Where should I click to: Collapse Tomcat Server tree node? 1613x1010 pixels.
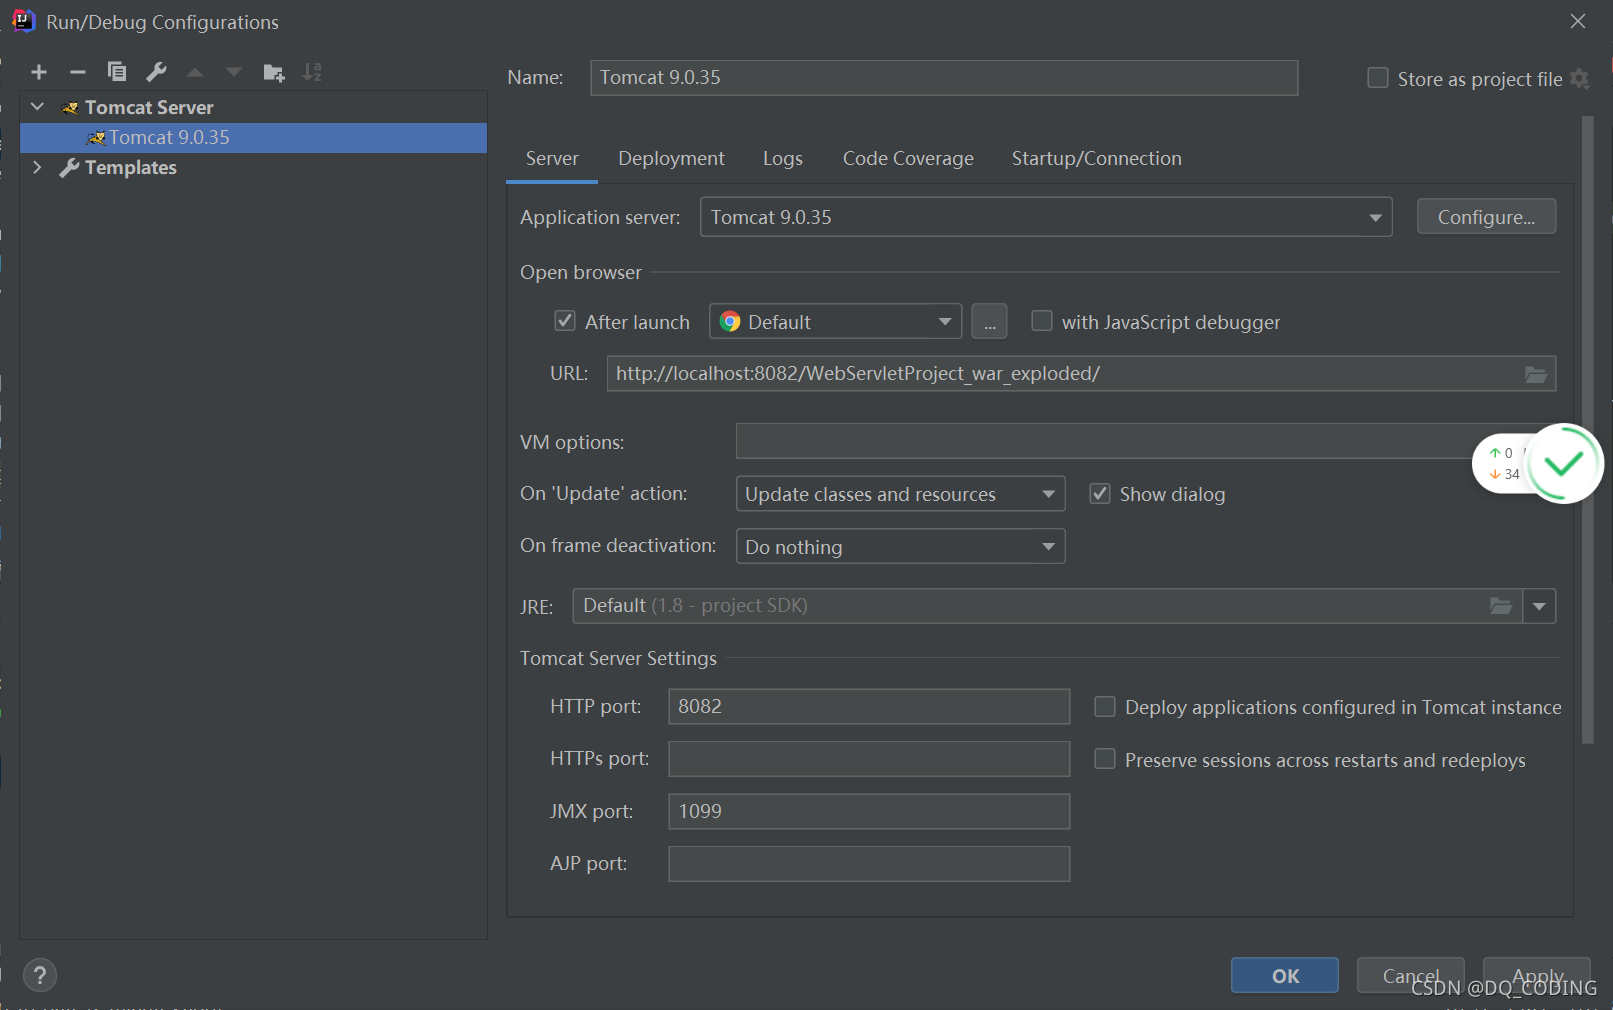point(38,107)
